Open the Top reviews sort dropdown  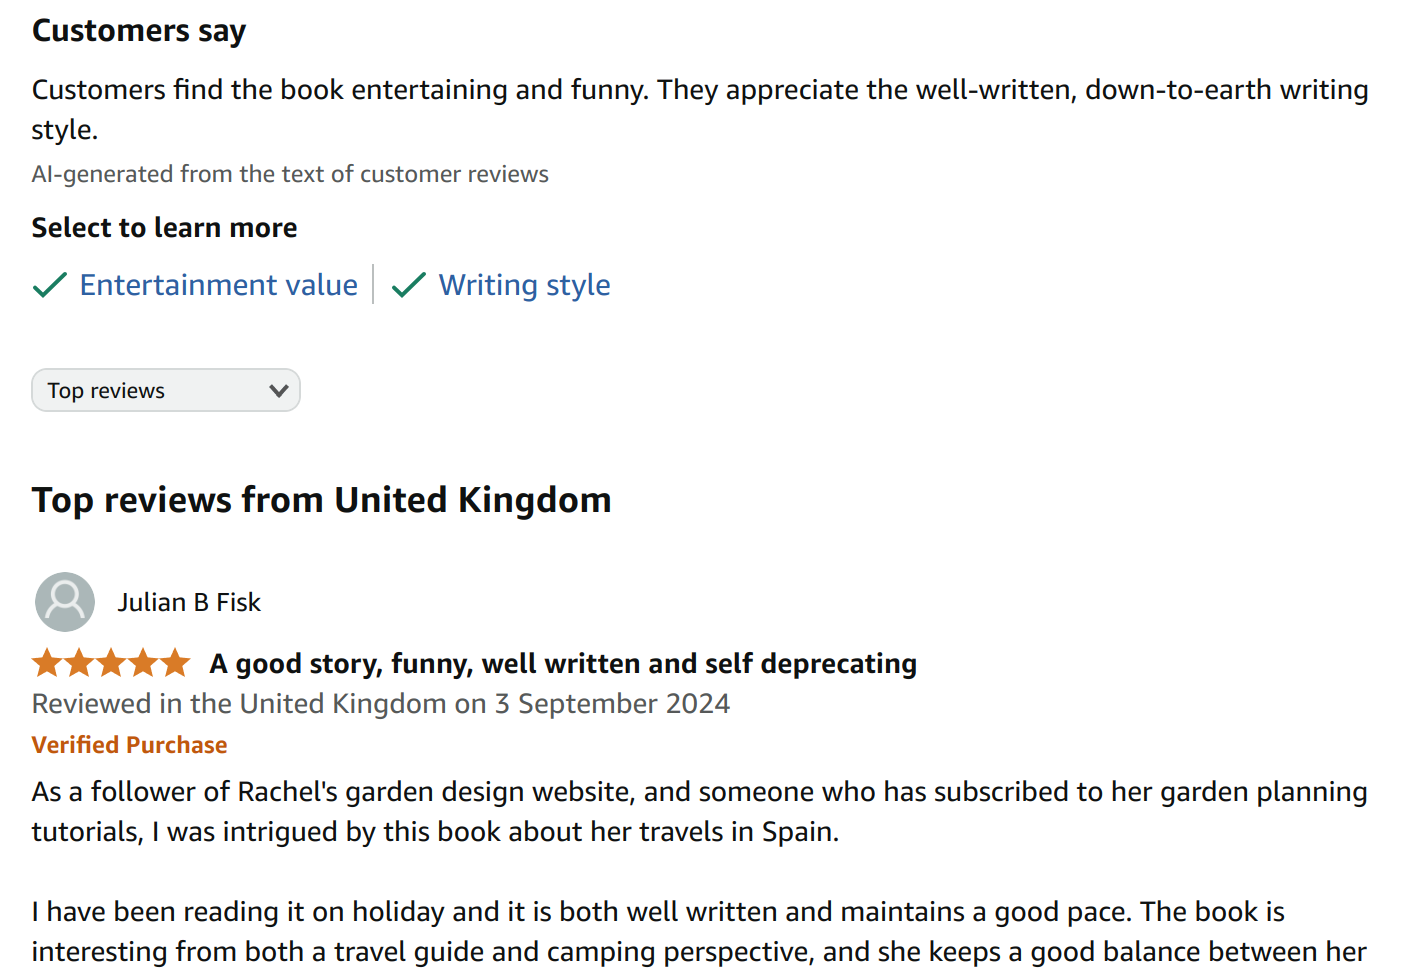[165, 391]
